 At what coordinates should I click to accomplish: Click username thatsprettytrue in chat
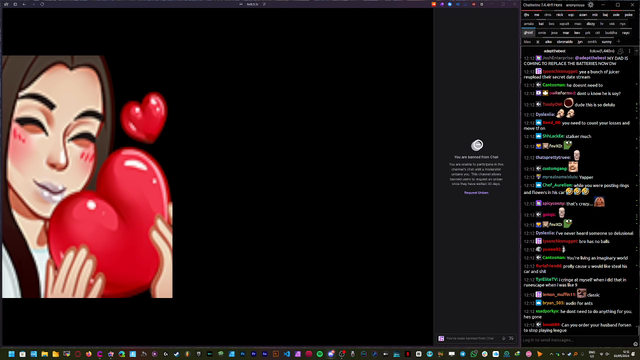coord(553,157)
